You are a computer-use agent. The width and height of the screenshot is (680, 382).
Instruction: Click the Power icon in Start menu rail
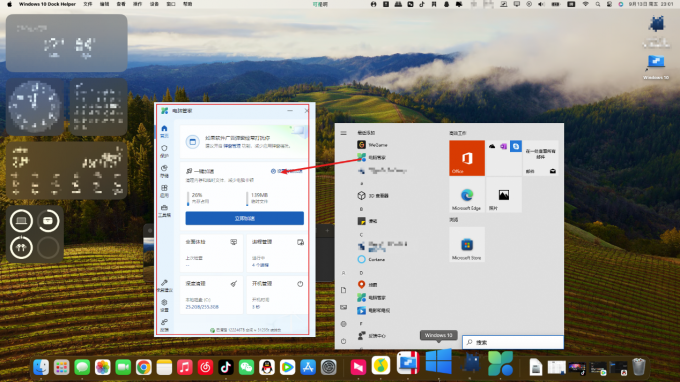(x=343, y=341)
